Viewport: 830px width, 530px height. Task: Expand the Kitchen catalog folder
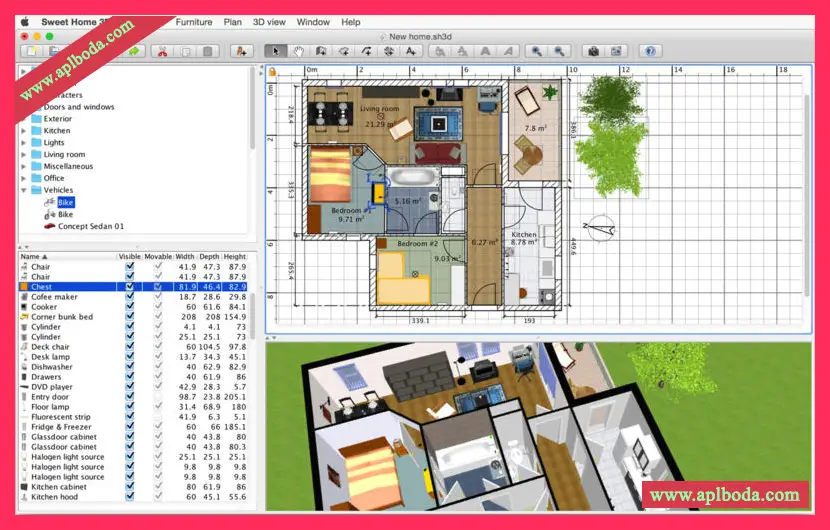click(x=24, y=131)
